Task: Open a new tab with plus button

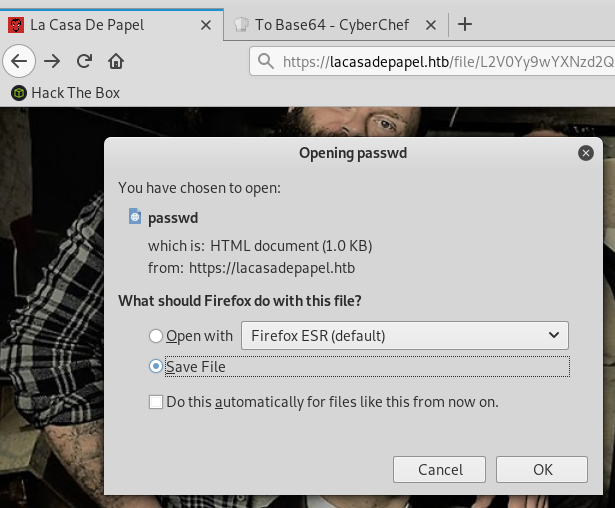Action: click(464, 25)
